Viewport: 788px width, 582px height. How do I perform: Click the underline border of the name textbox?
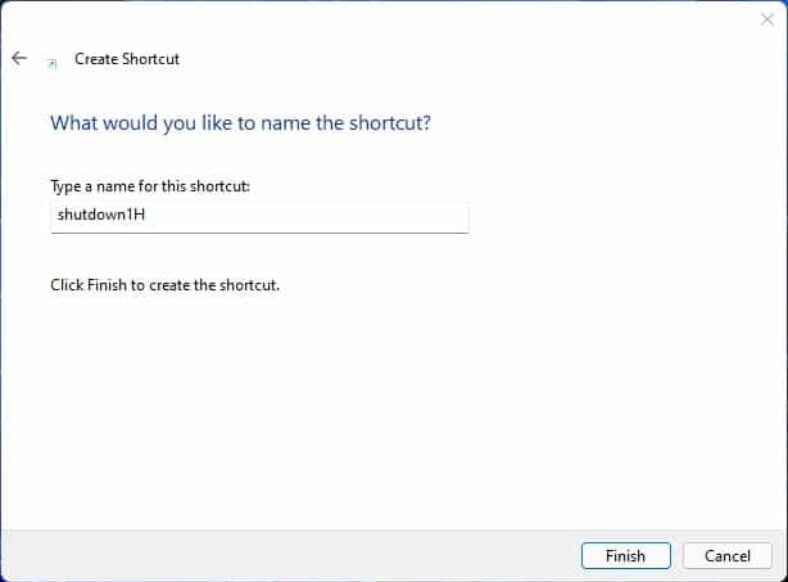point(260,233)
